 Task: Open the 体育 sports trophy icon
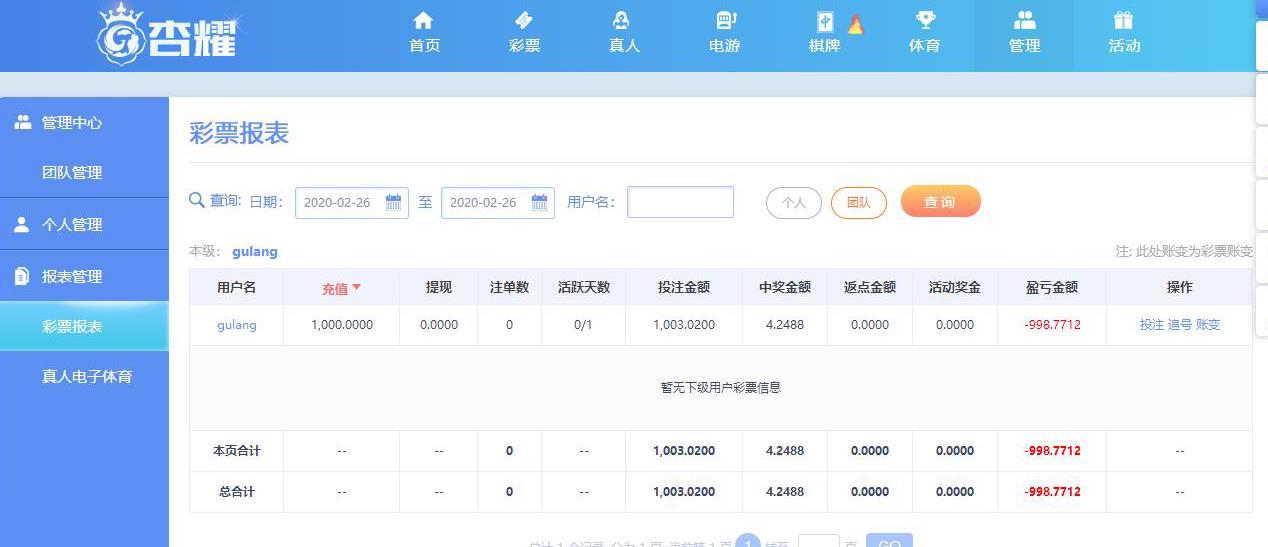click(925, 20)
